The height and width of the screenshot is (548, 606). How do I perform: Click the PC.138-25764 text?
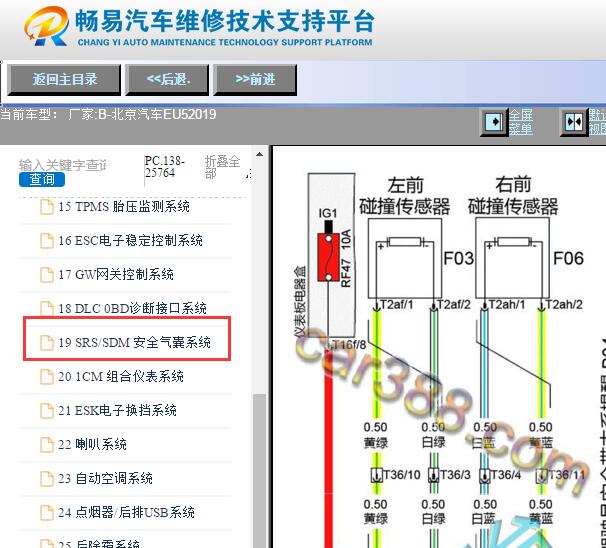pos(165,167)
